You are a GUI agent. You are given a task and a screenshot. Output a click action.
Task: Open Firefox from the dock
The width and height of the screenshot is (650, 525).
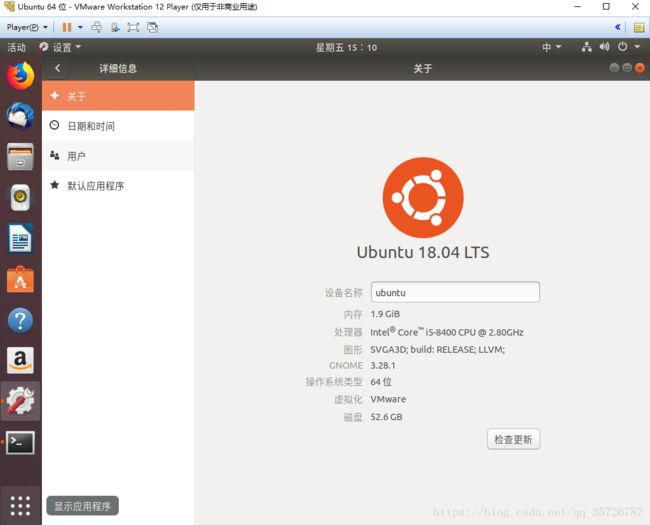[20, 75]
